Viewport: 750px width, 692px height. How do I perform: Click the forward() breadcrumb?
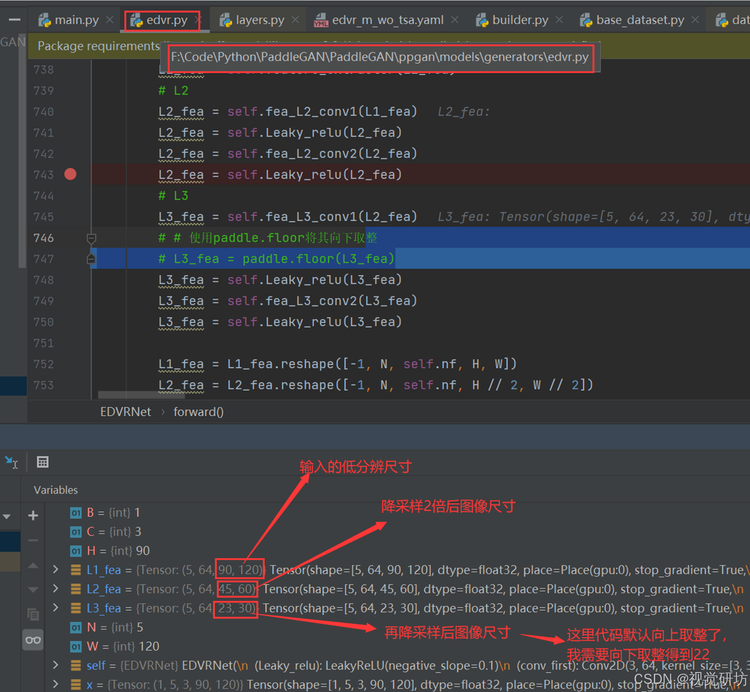tap(198, 412)
